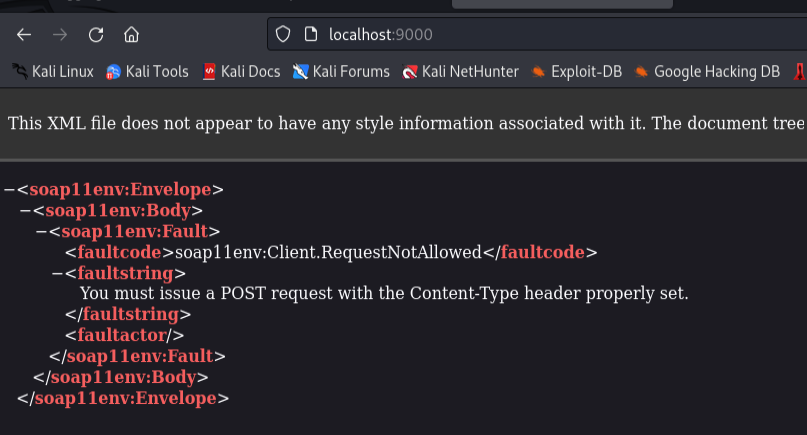Viewport: 807px width, 435px height.
Task: Click the forward navigation arrow
Action: [60, 35]
